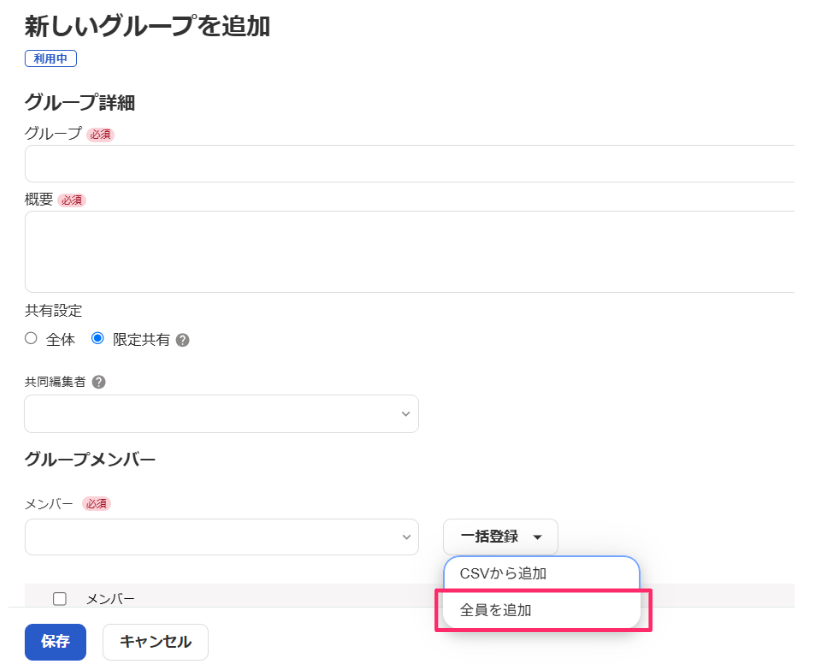This screenshot has height=666, width=830.
Task: Click the 利用中 status badge
Action: tap(51, 59)
